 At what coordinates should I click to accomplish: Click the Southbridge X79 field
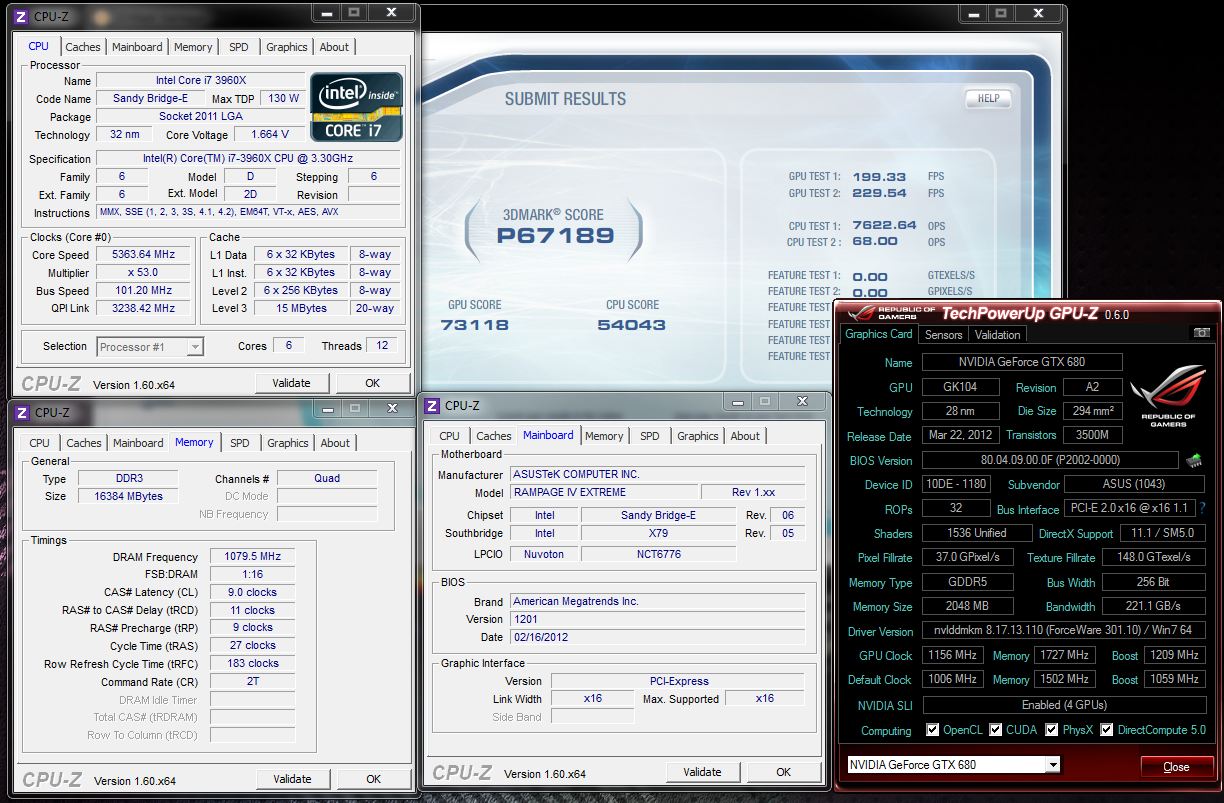657,534
